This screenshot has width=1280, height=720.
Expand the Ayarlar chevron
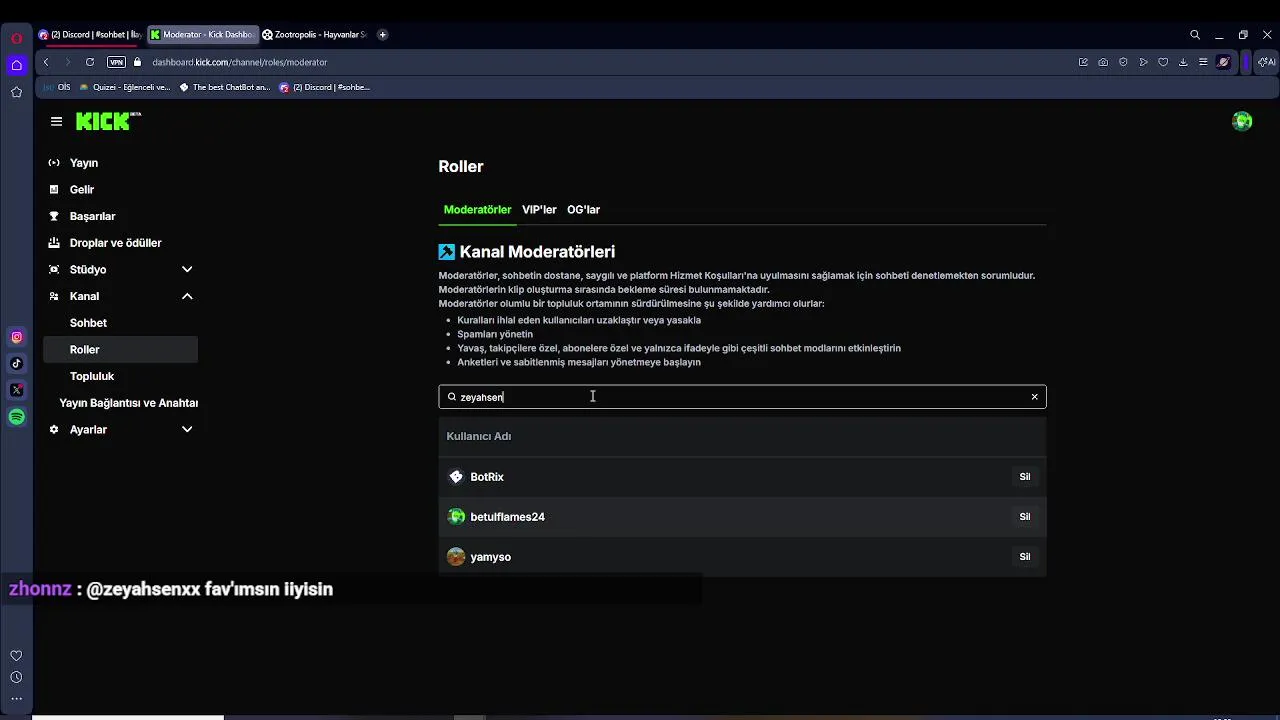187,430
